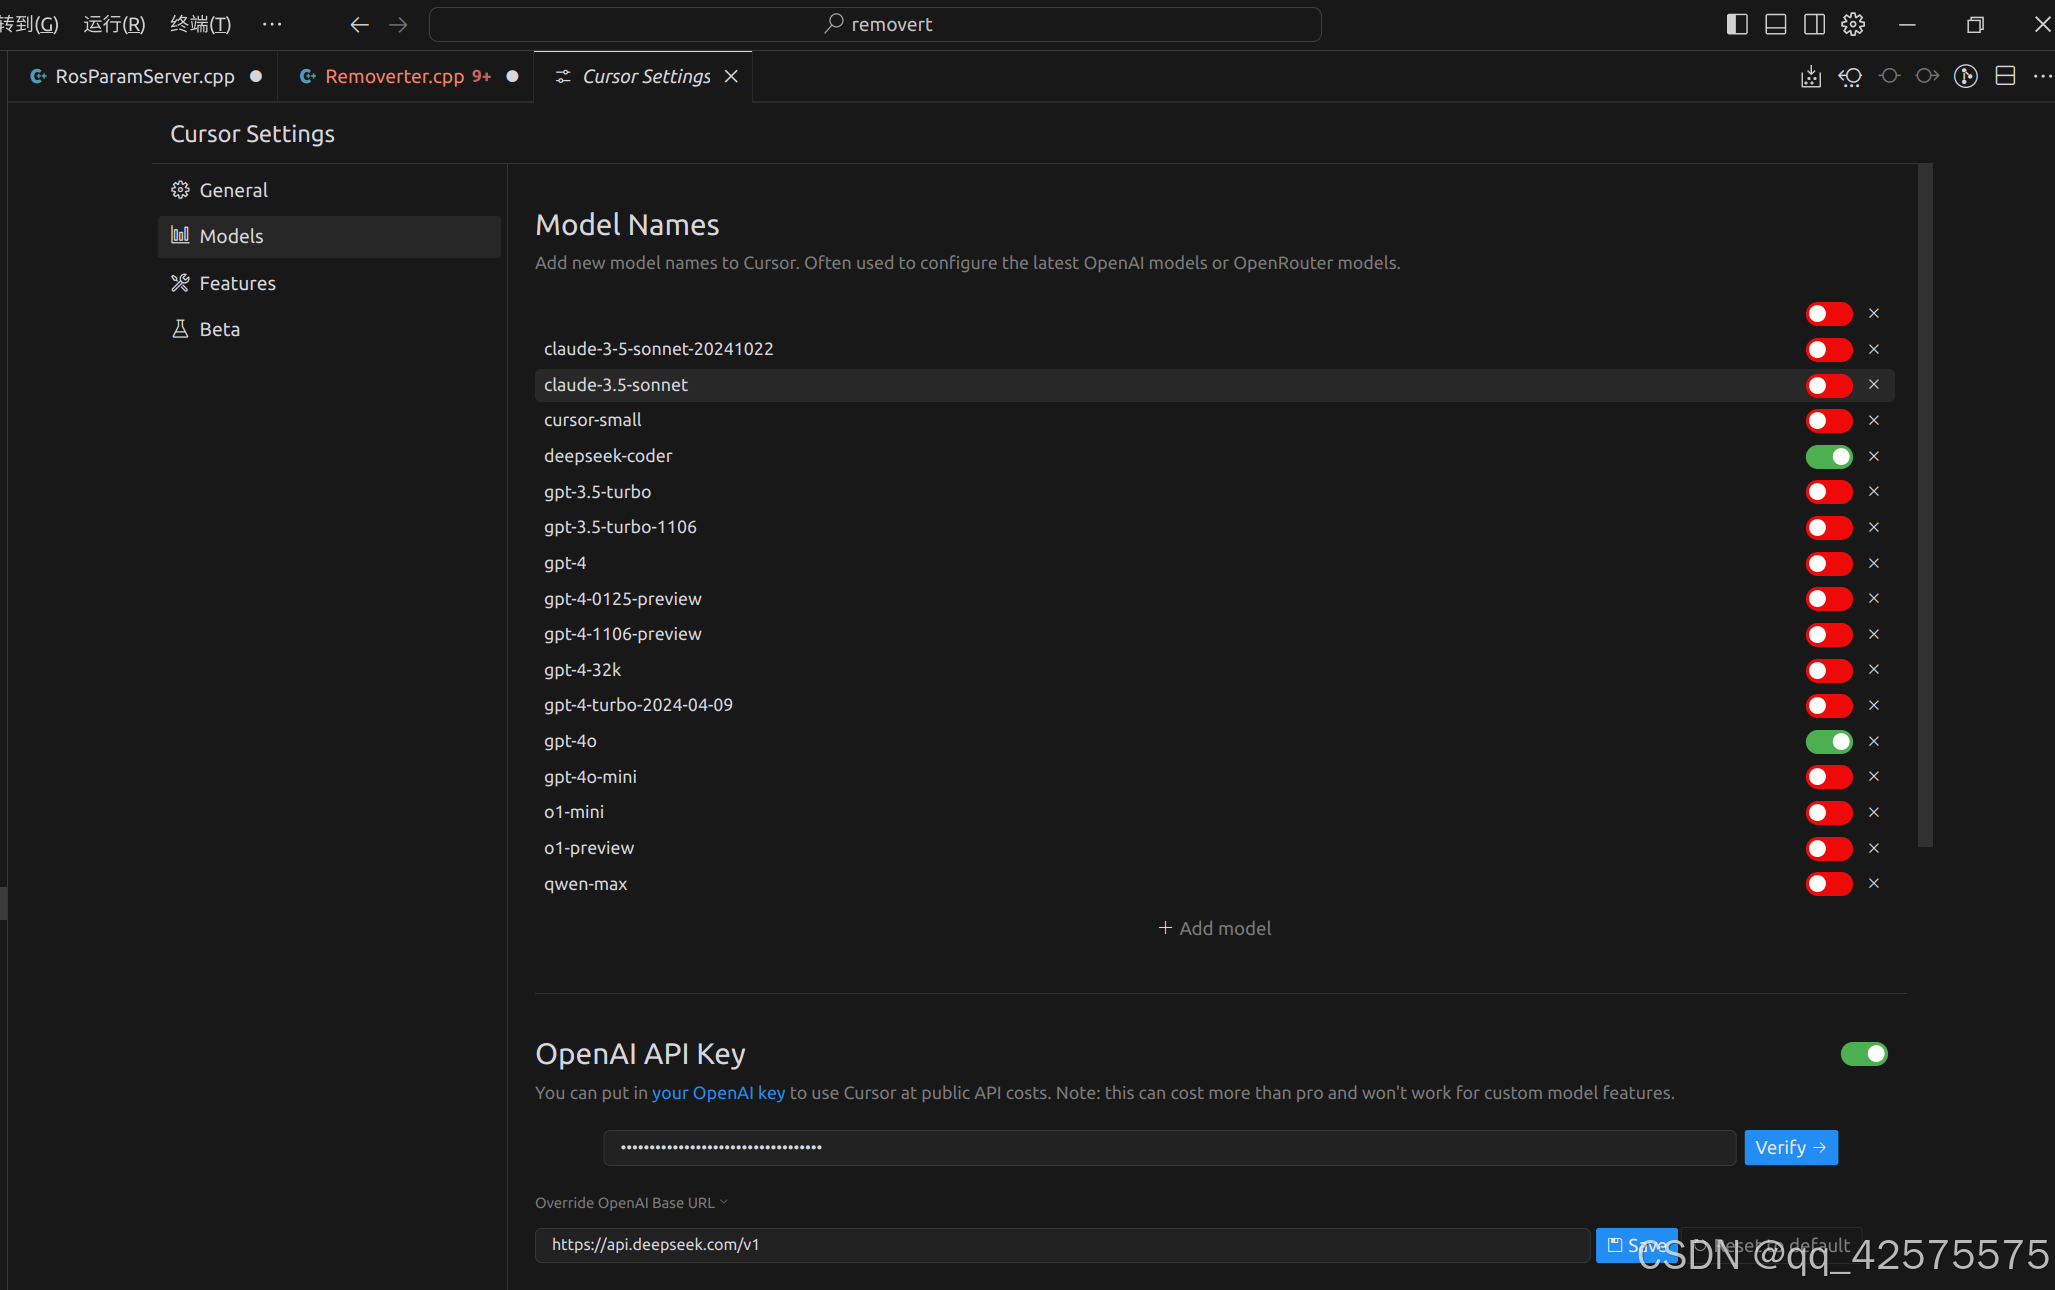Viewport: 2055px width, 1290px height.
Task: Open the menu bar overflow ellipsis
Action: (271, 24)
